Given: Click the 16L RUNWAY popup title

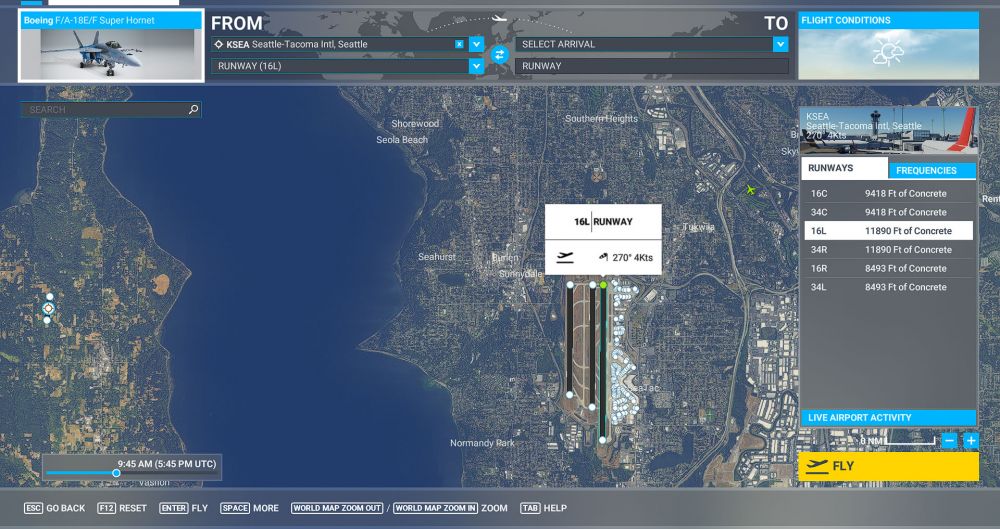Looking at the screenshot, I should click(x=603, y=221).
